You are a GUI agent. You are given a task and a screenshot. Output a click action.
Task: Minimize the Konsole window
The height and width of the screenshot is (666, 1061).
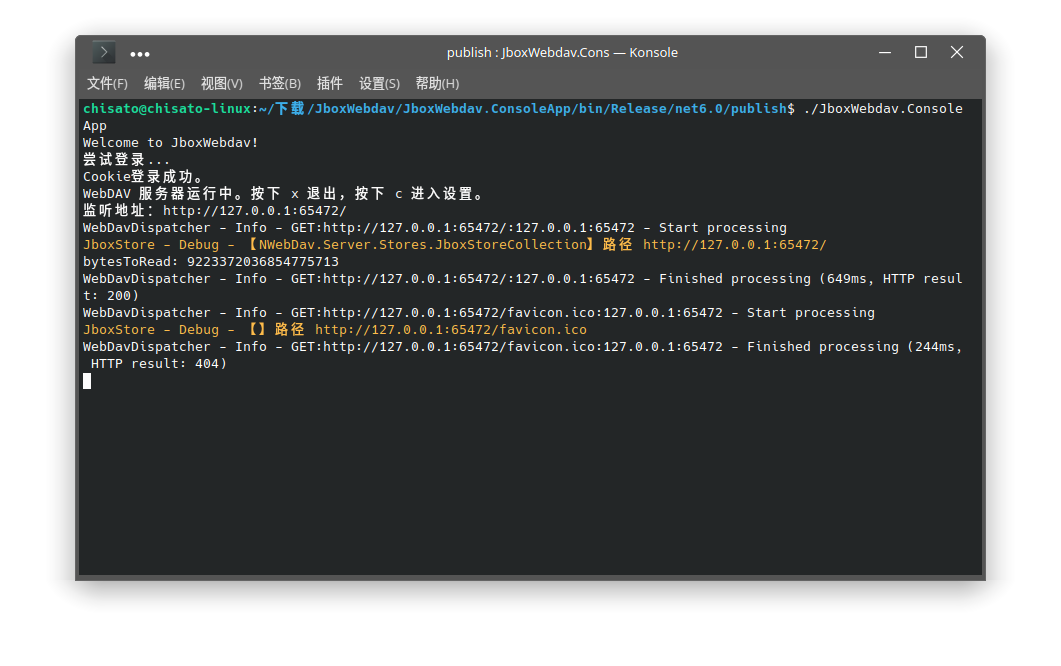click(884, 52)
